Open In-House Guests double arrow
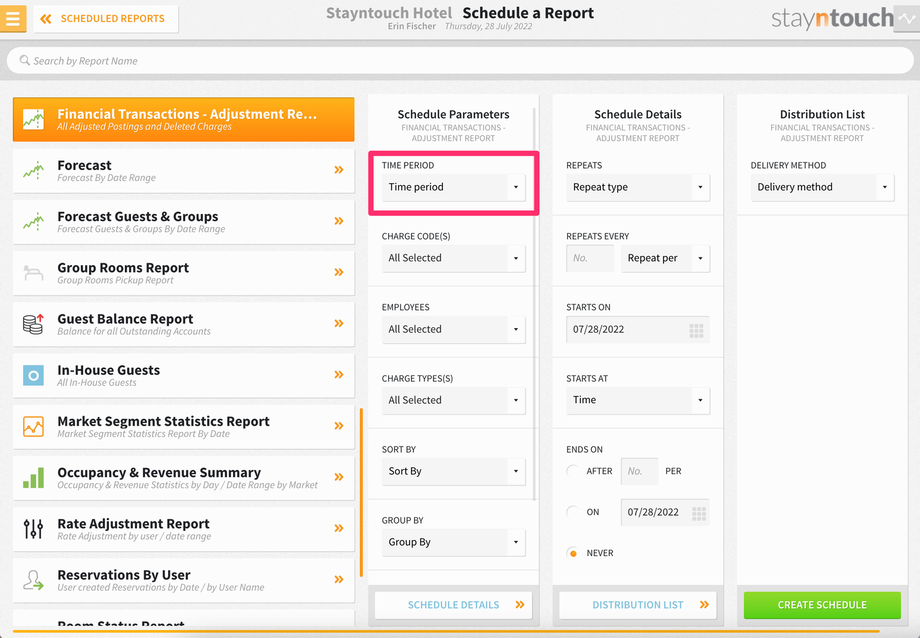 (339, 374)
